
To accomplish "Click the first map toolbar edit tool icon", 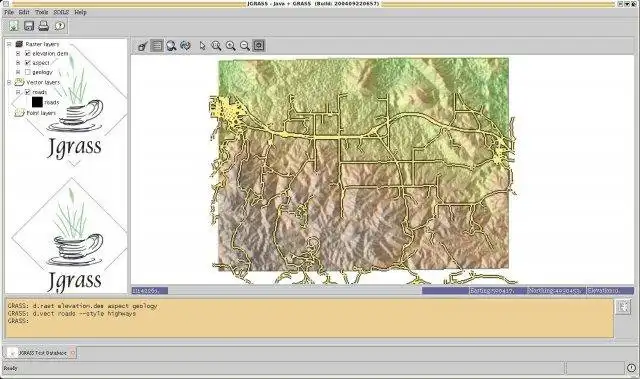I will 142,46.
